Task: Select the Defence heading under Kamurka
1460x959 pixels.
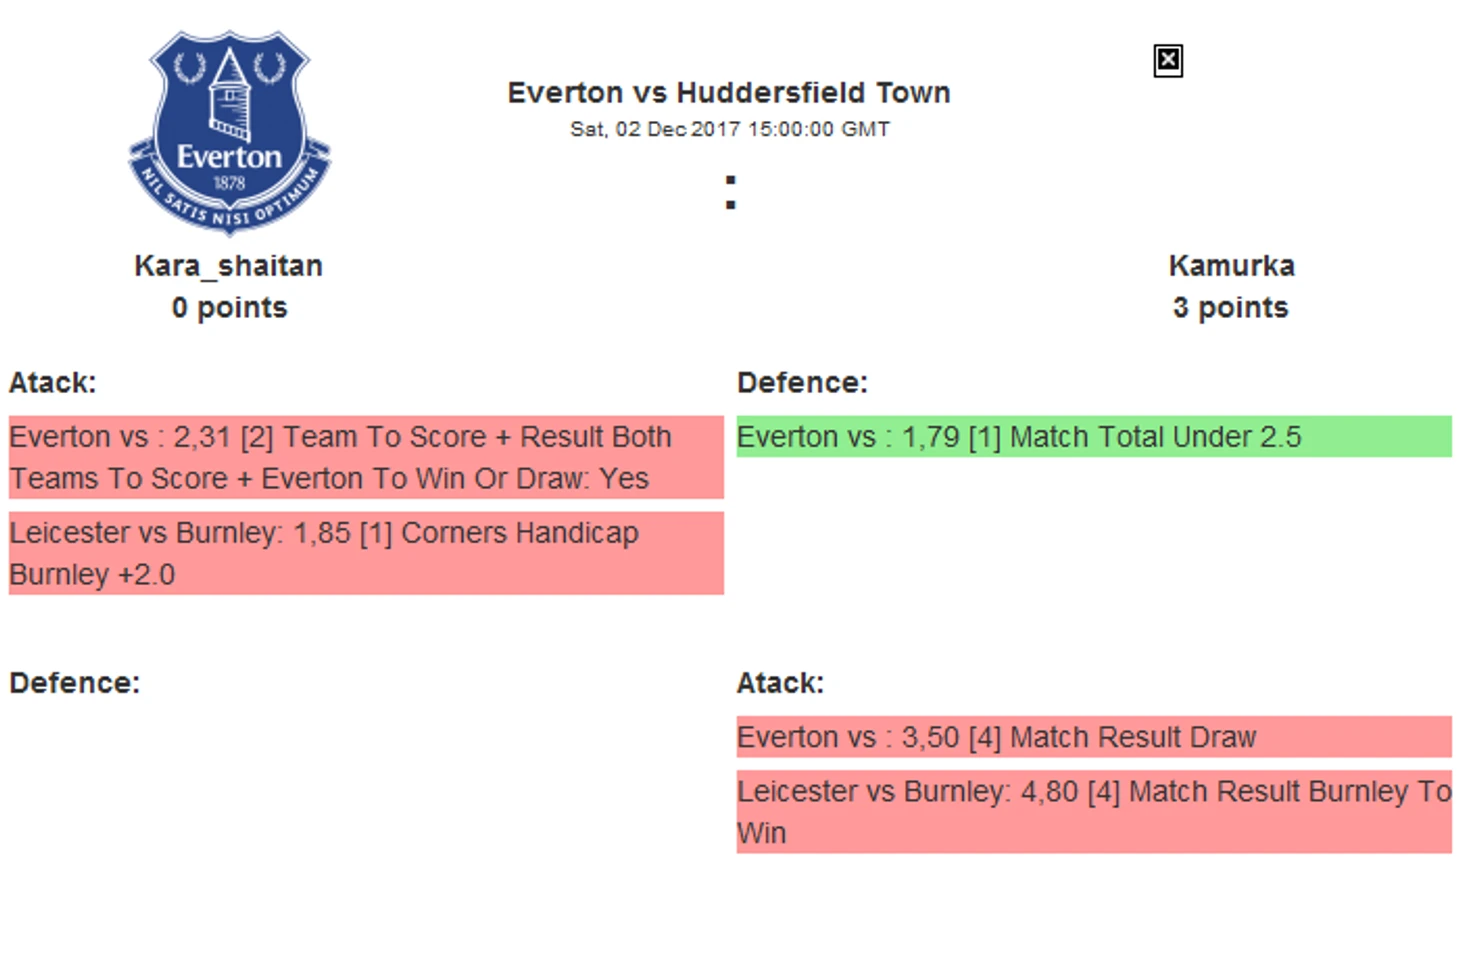Action: click(x=802, y=383)
